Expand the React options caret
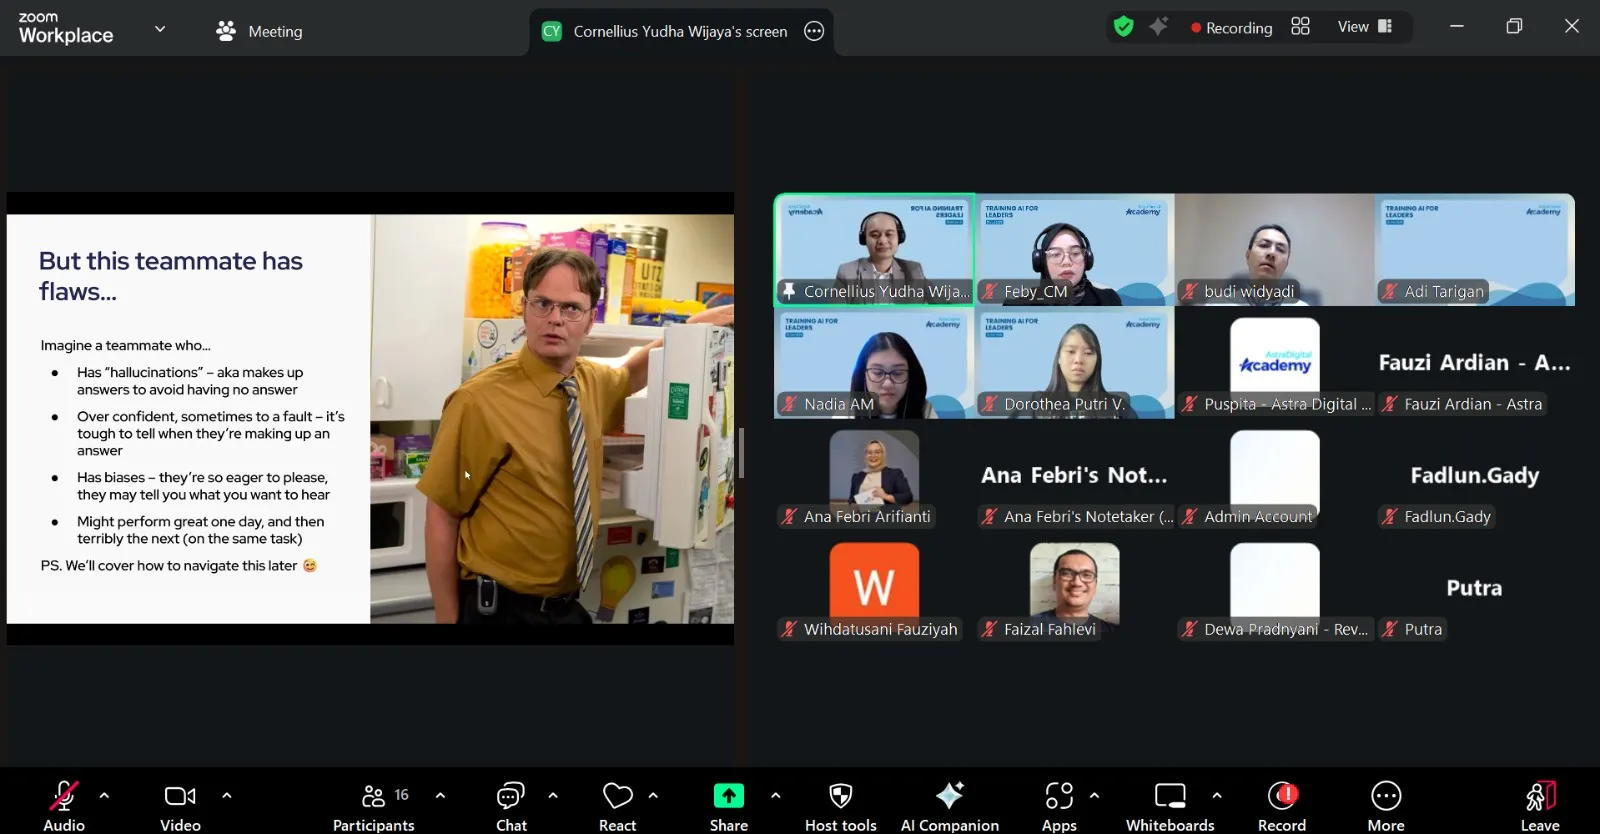Screen dimensions: 1600x834 (653, 796)
